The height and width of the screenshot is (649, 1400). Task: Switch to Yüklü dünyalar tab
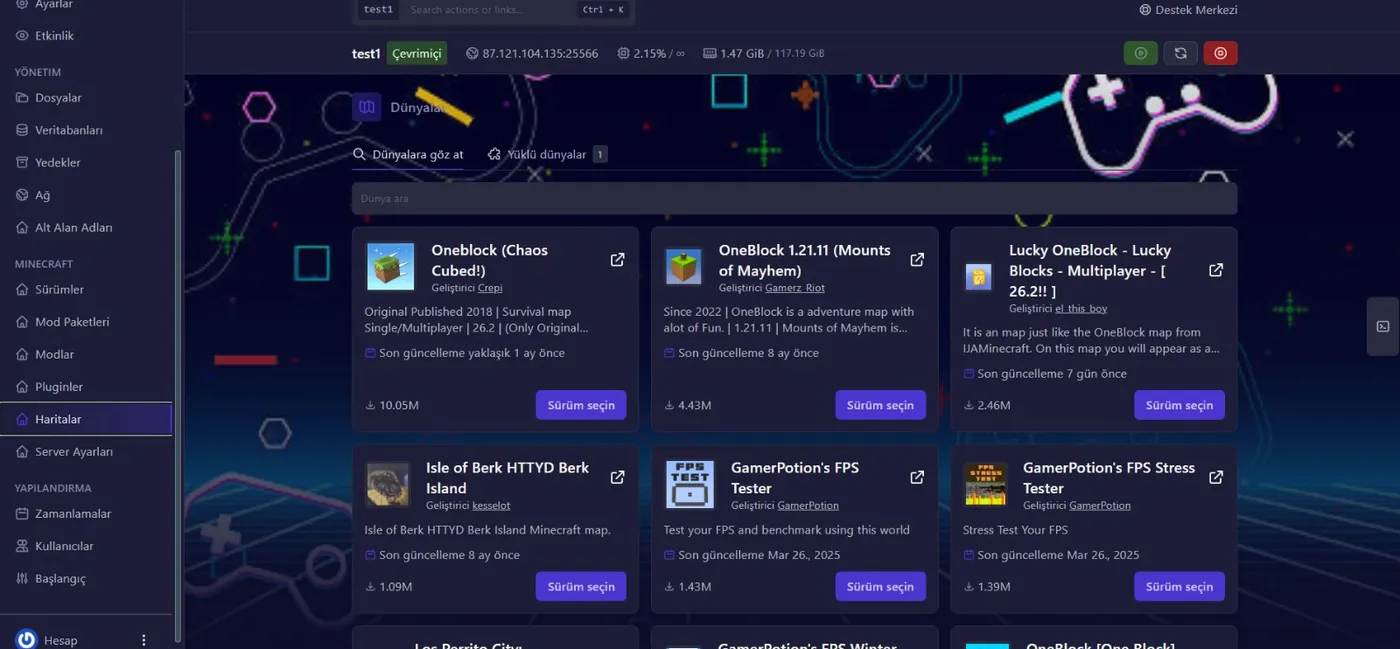(547, 155)
